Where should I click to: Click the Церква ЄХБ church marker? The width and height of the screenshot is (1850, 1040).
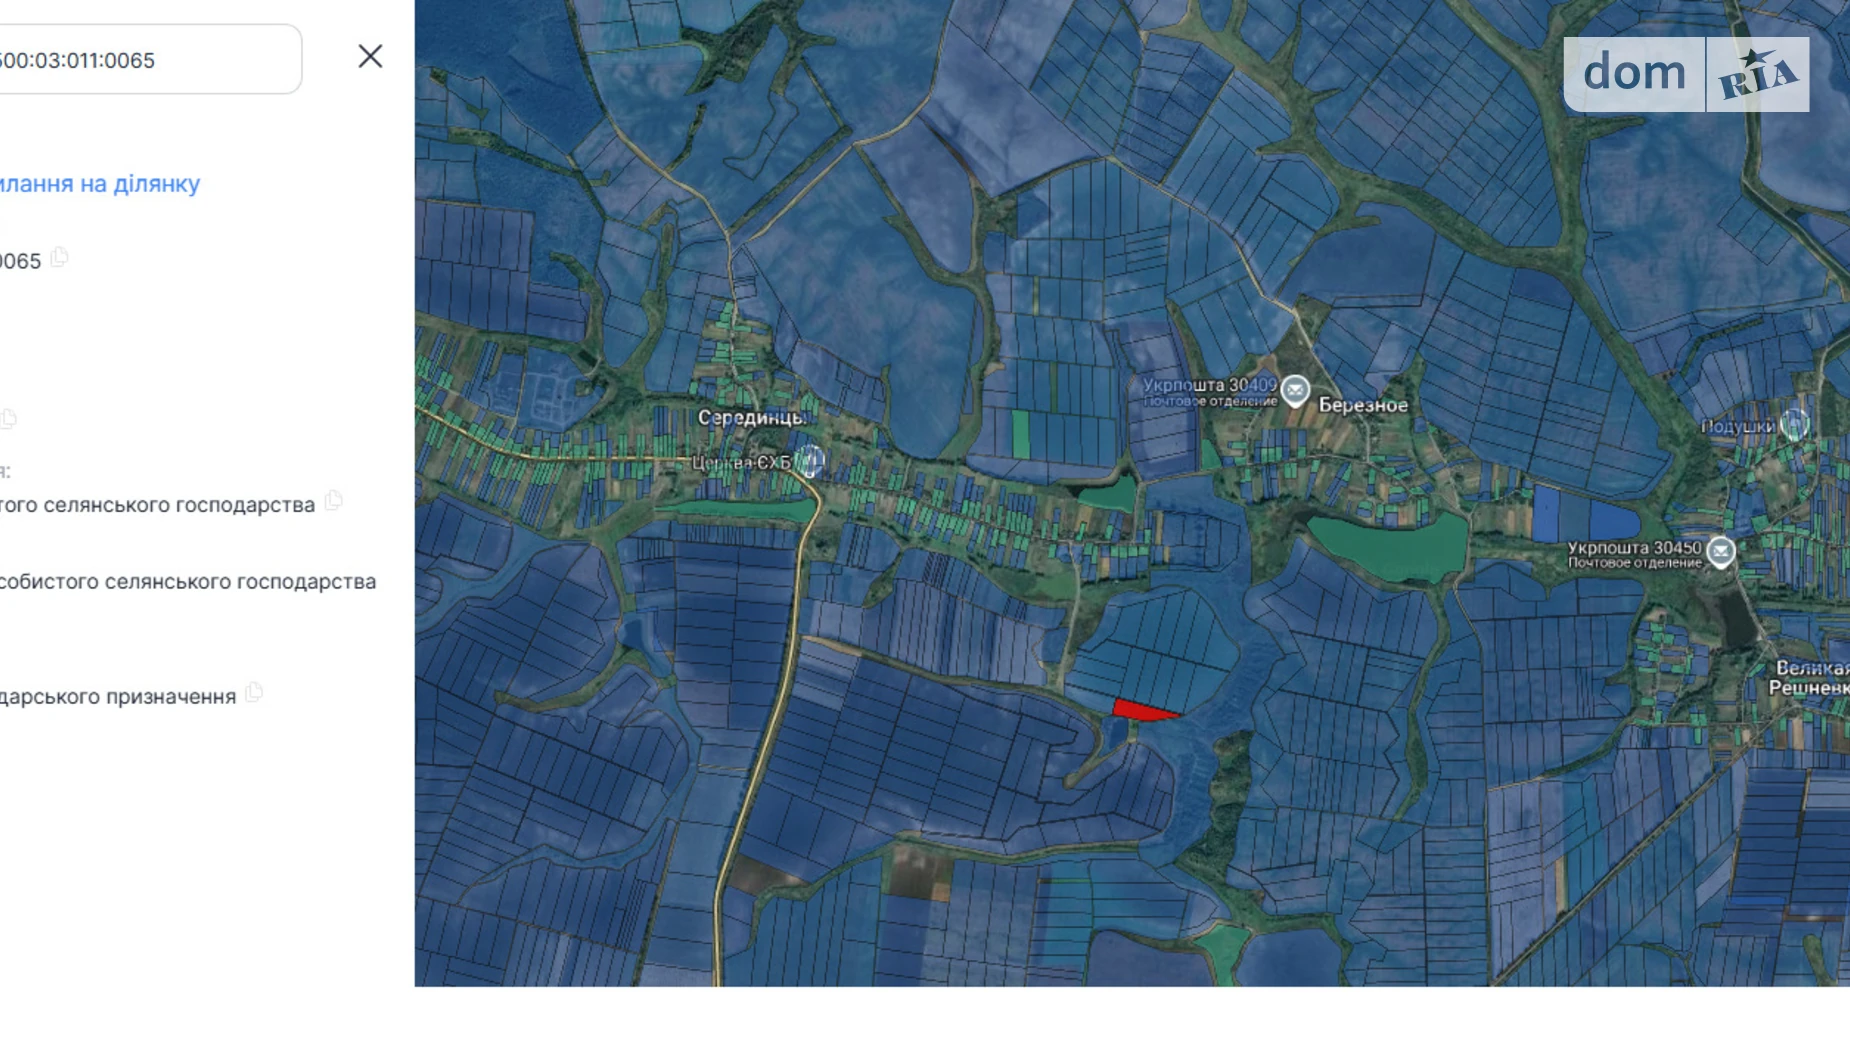(x=810, y=461)
